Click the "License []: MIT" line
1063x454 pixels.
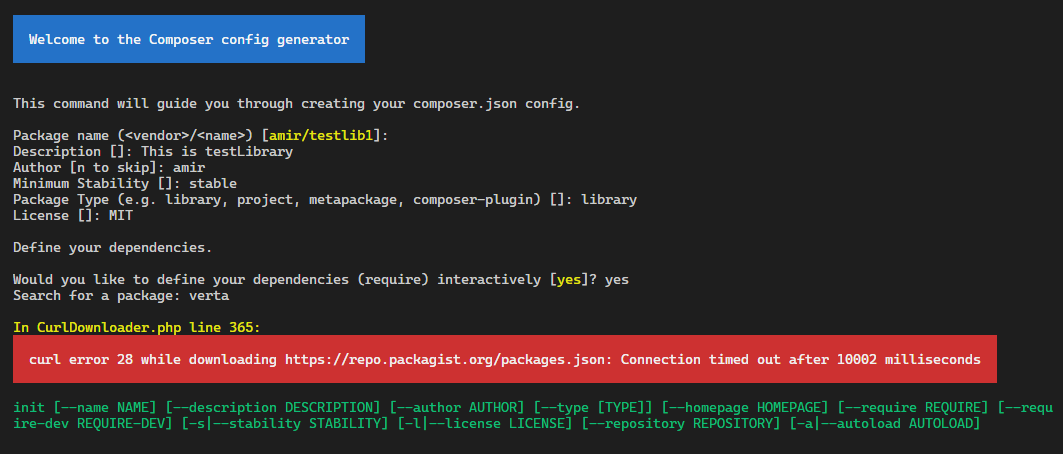73,216
